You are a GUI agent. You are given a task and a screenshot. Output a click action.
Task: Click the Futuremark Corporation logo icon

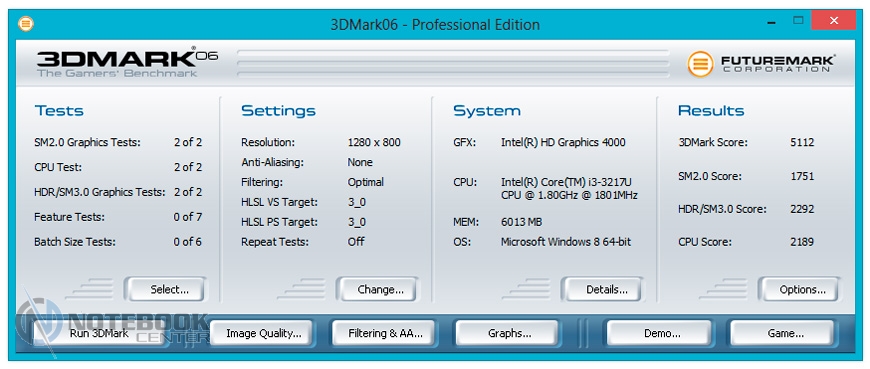700,63
